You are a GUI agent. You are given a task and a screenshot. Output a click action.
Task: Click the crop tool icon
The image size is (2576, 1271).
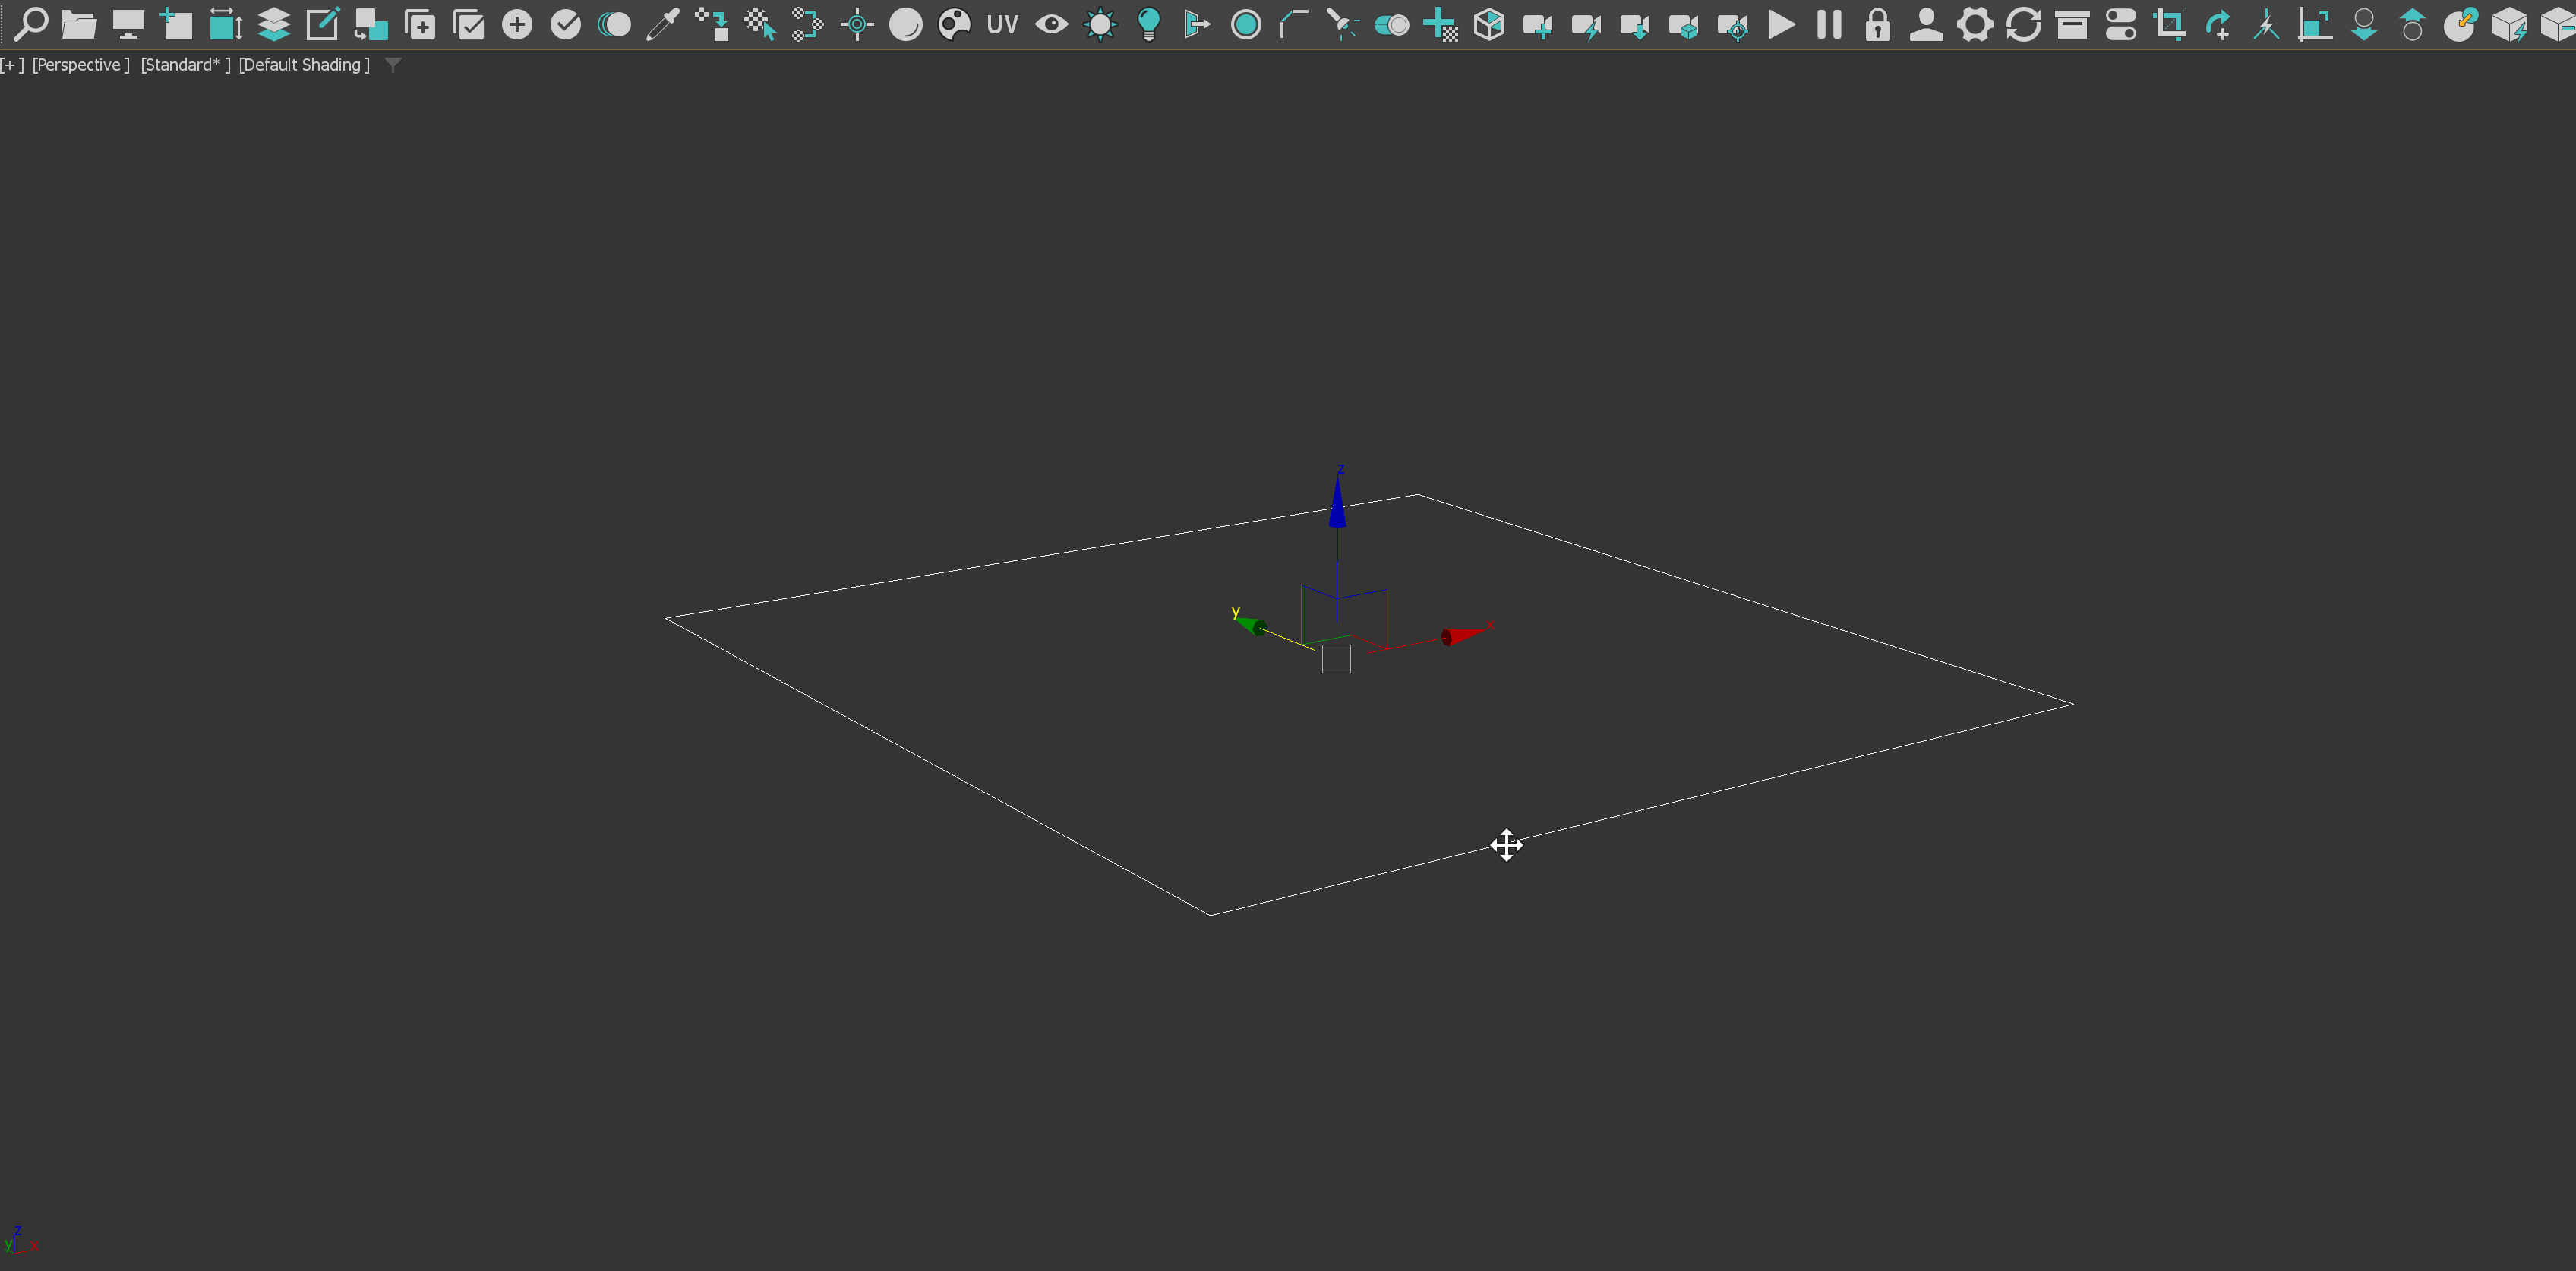(x=2169, y=23)
